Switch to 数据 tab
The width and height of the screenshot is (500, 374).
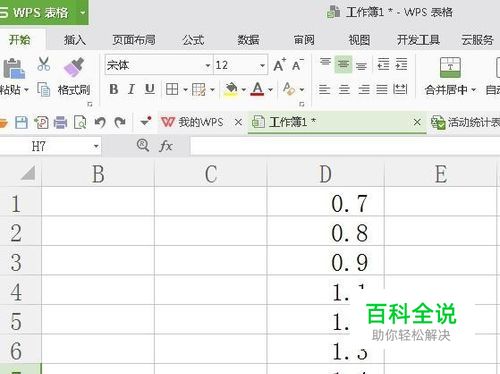pos(248,40)
